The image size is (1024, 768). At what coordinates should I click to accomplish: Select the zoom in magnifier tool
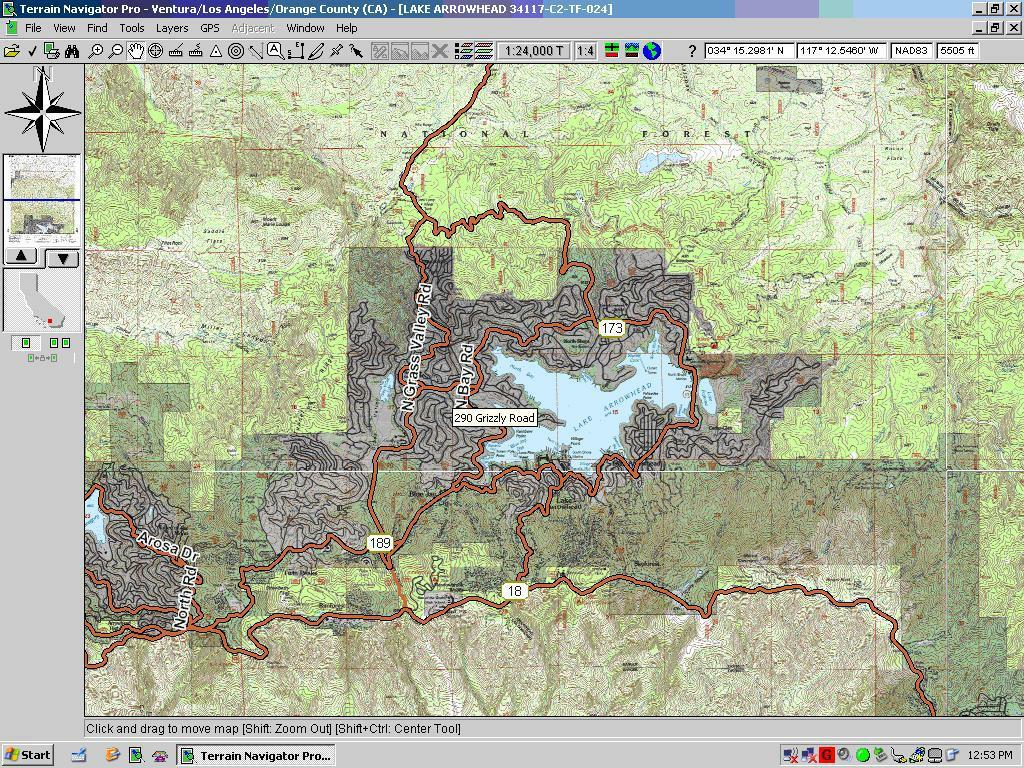tap(95, 51)
